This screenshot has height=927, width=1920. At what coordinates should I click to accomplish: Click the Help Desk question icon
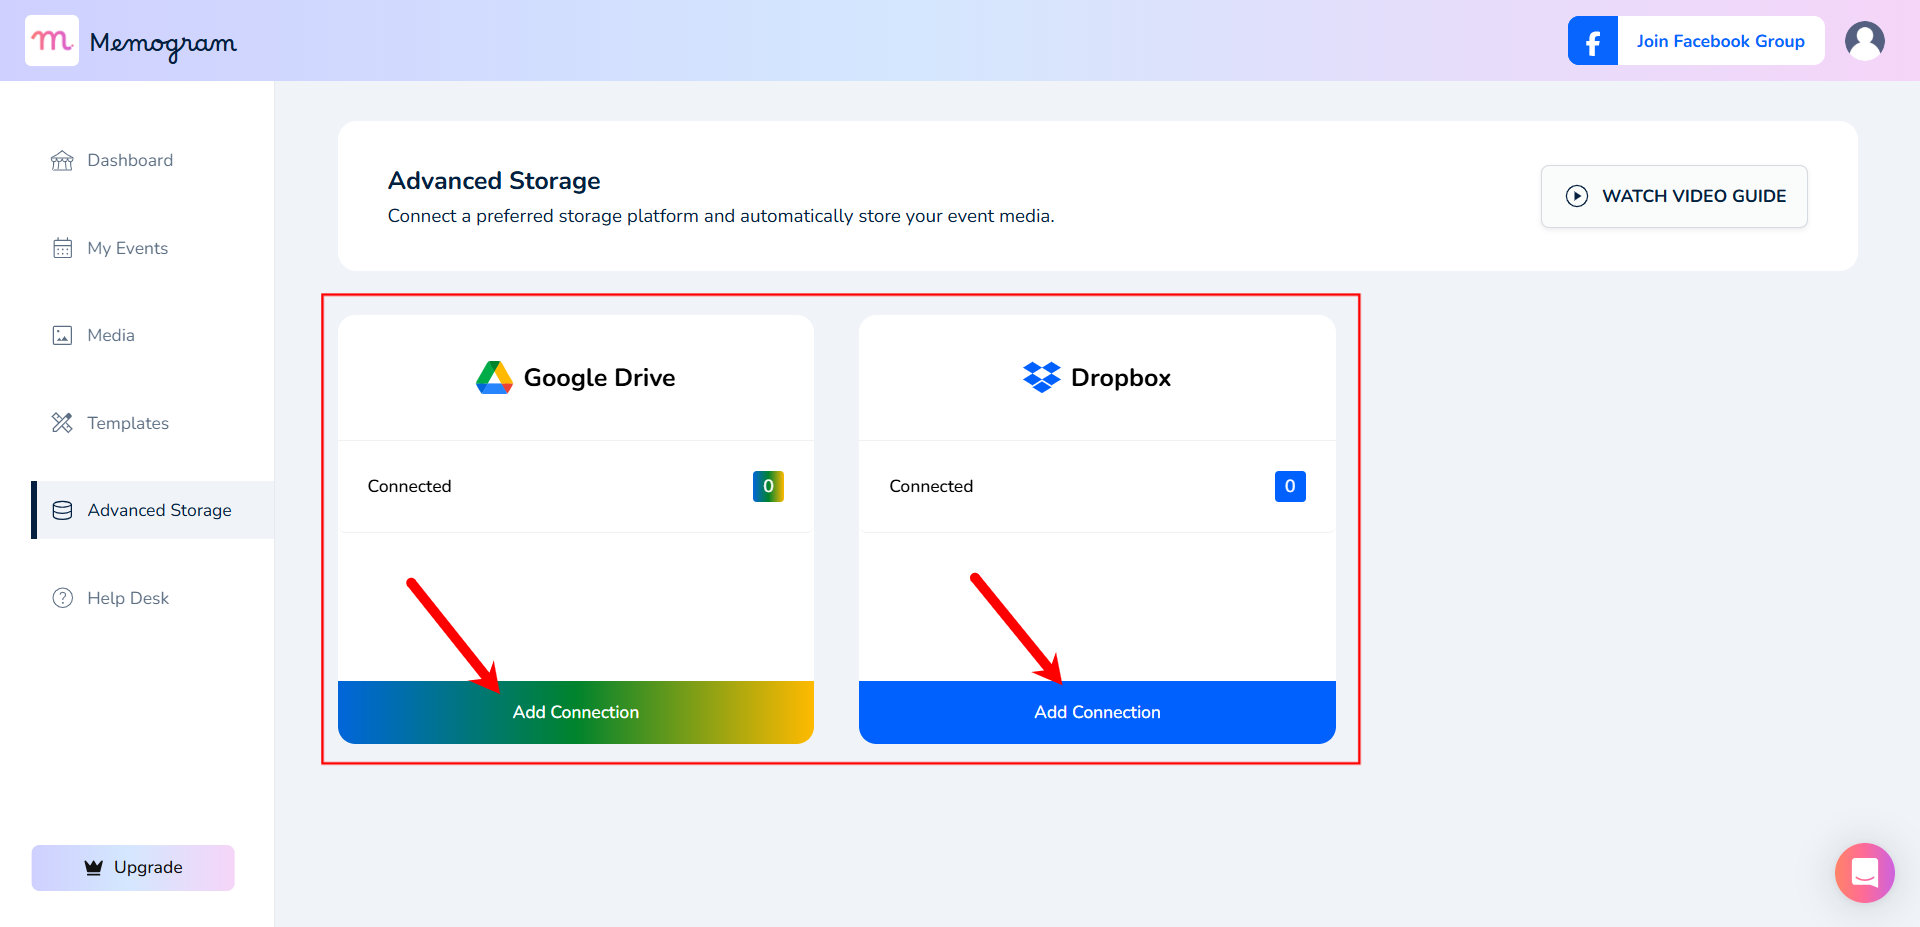click(62, 598)
